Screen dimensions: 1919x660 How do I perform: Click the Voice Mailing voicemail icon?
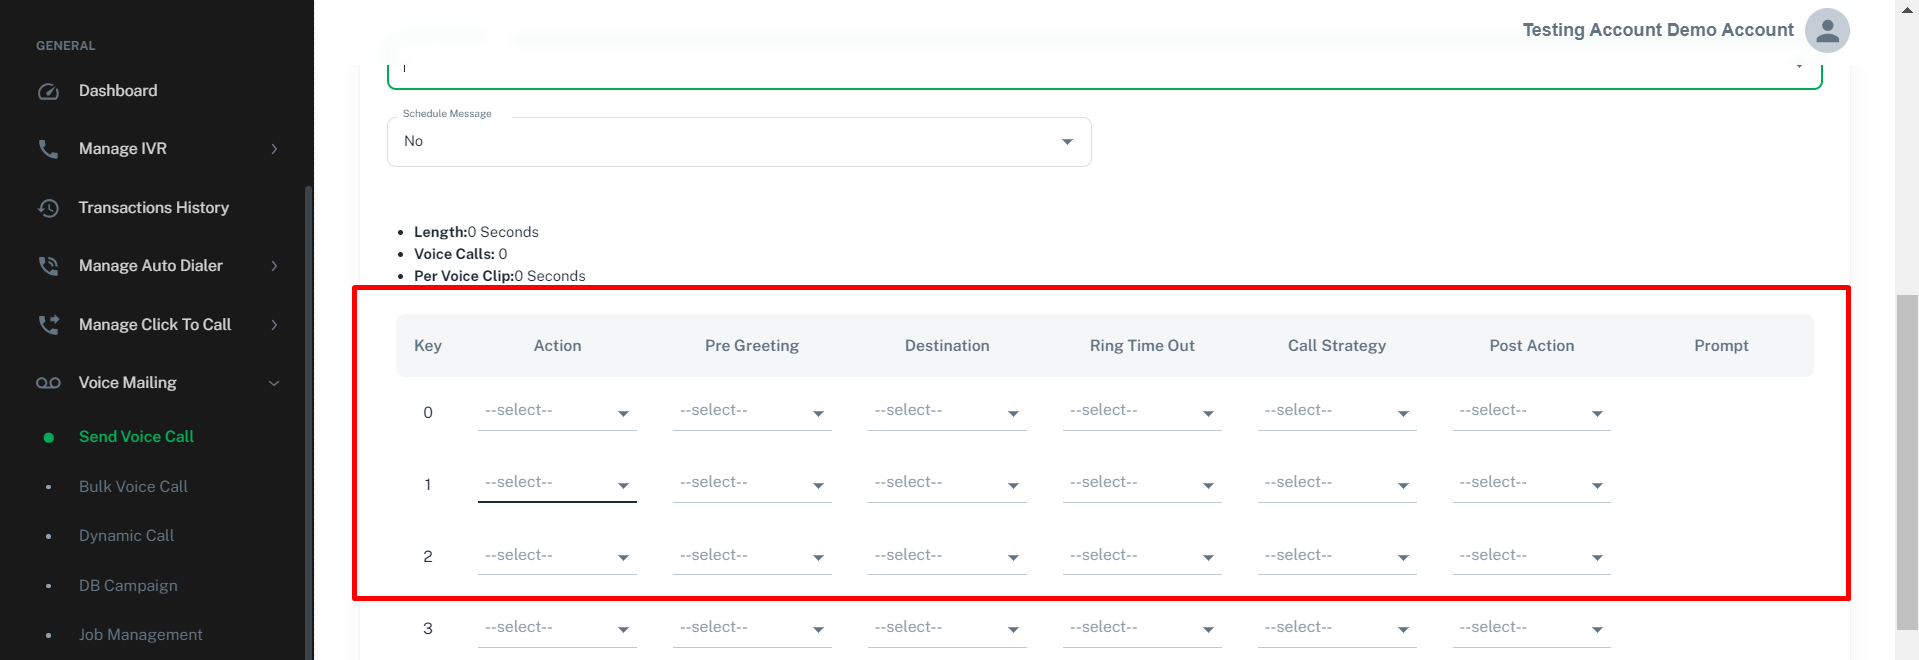pos(48,383)
